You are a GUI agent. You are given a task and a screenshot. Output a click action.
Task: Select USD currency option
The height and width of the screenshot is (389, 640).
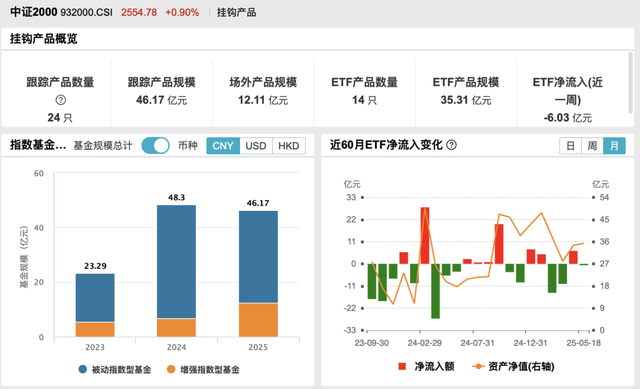(x=256, y=146)
